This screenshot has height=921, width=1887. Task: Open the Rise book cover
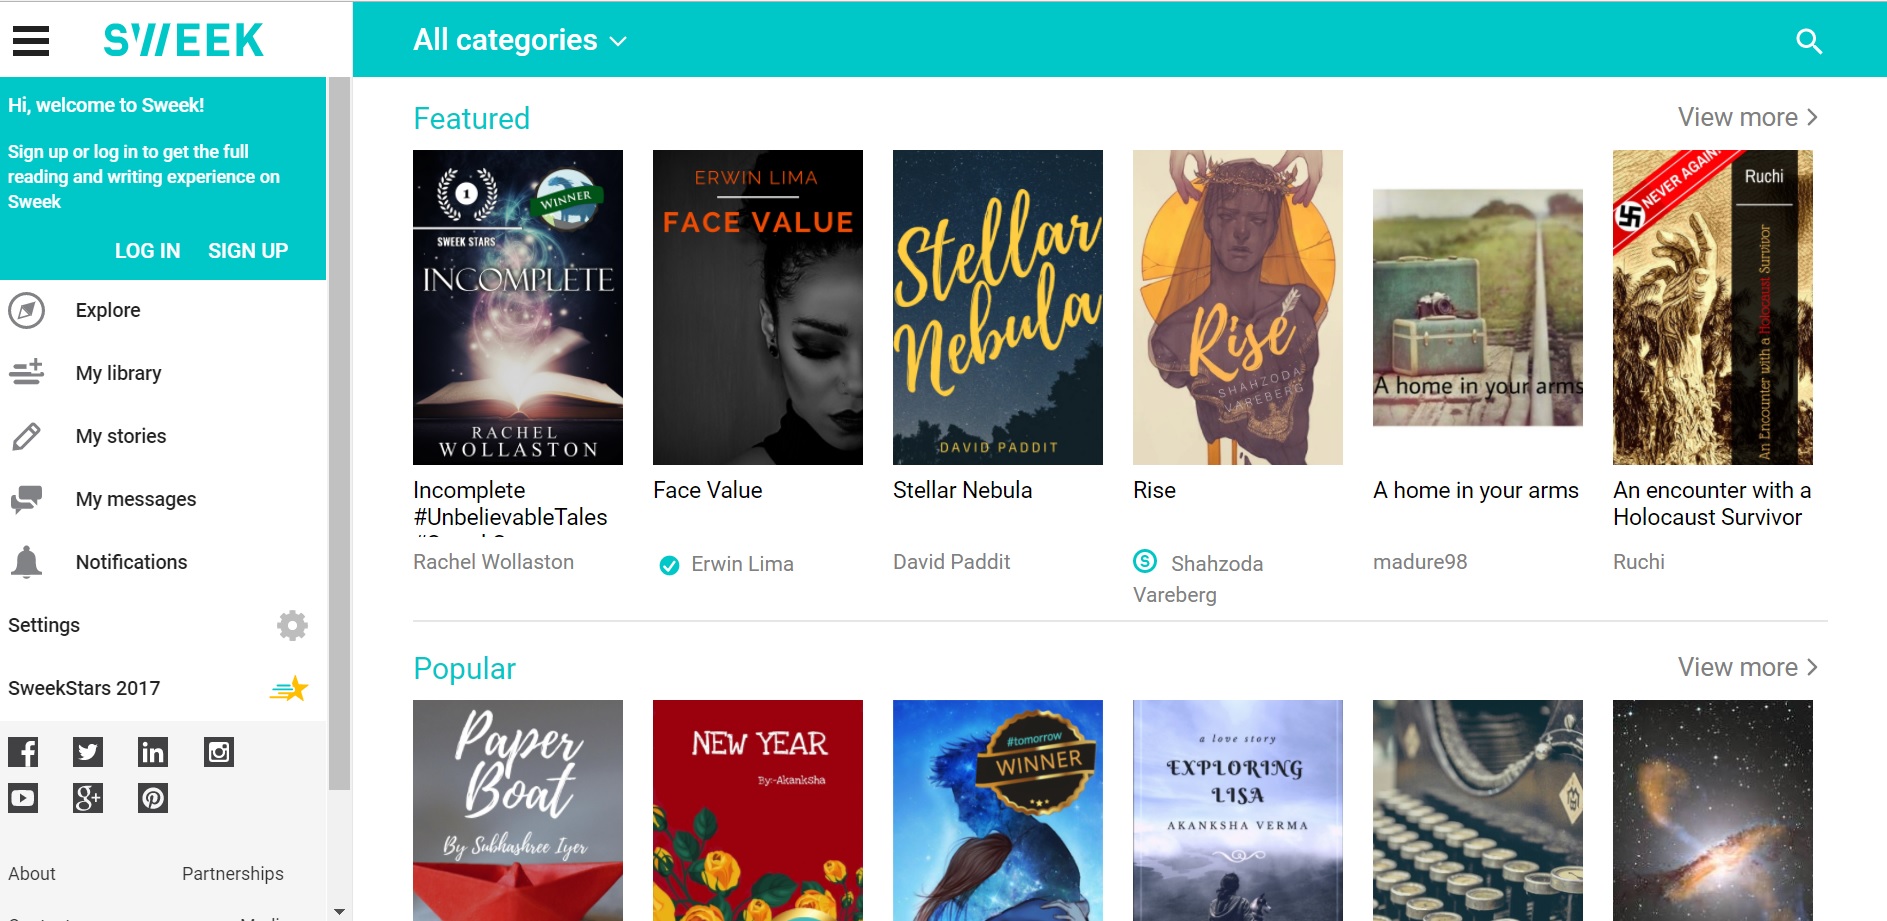pyautogui.click(x=1238, y=307)
